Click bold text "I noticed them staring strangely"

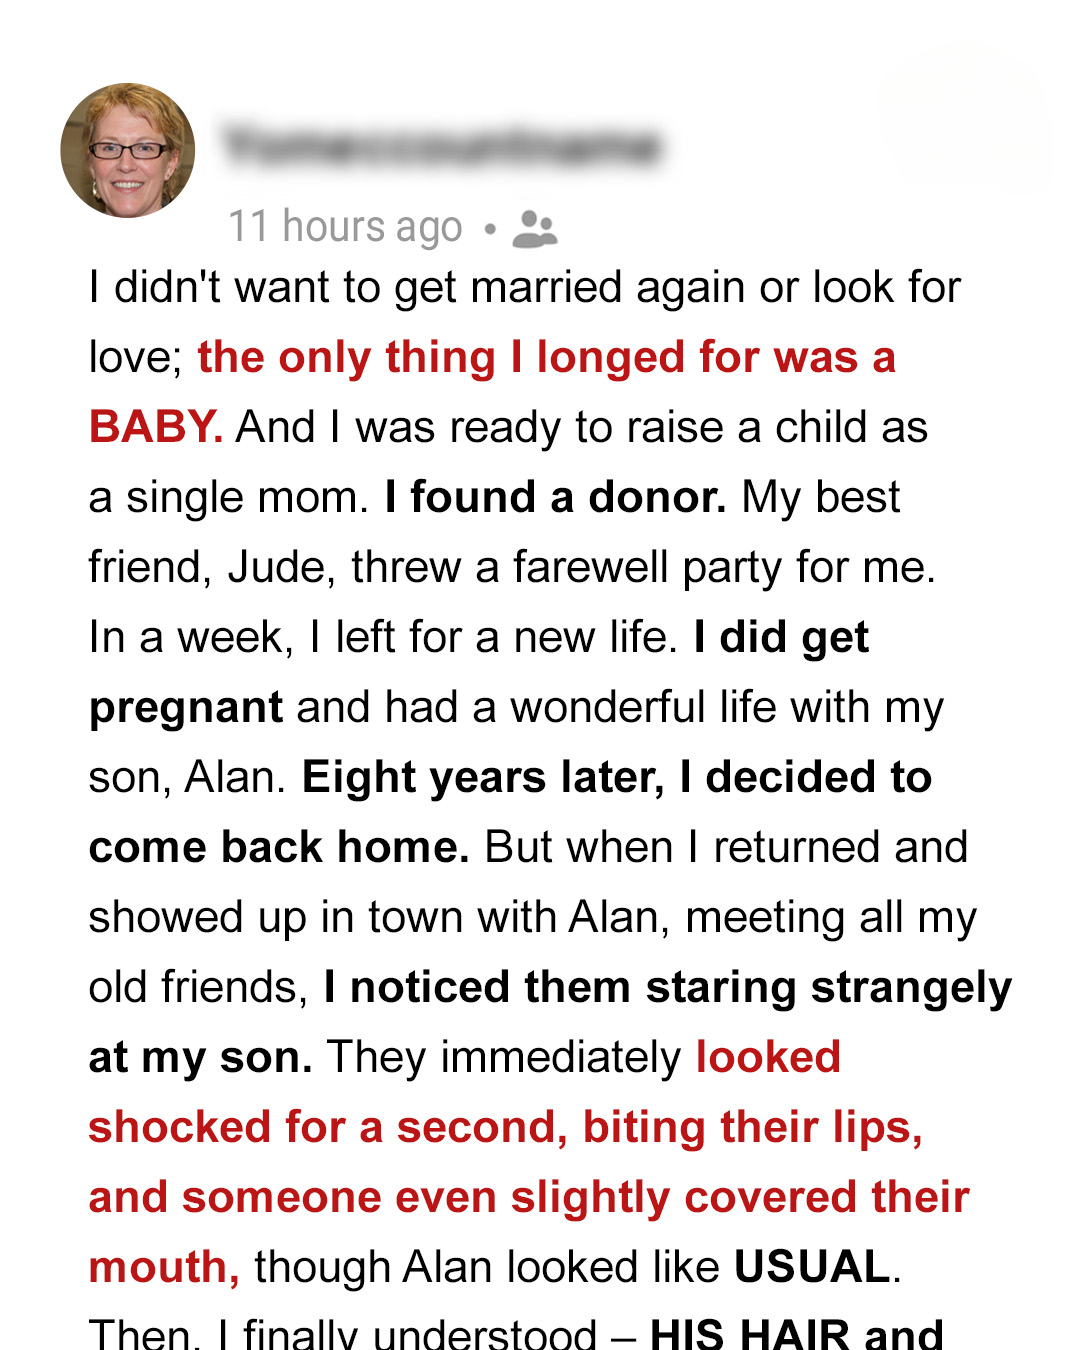click(668, 987)
